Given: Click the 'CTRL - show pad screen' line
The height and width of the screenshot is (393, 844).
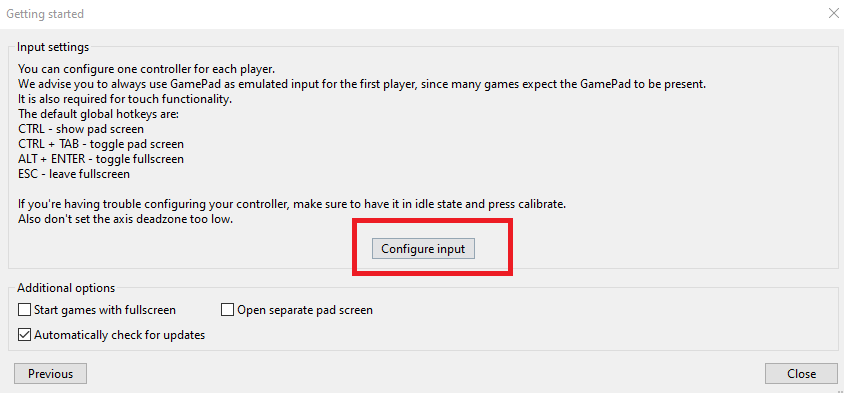Looking at the screenshot, I should coord(81,129).
